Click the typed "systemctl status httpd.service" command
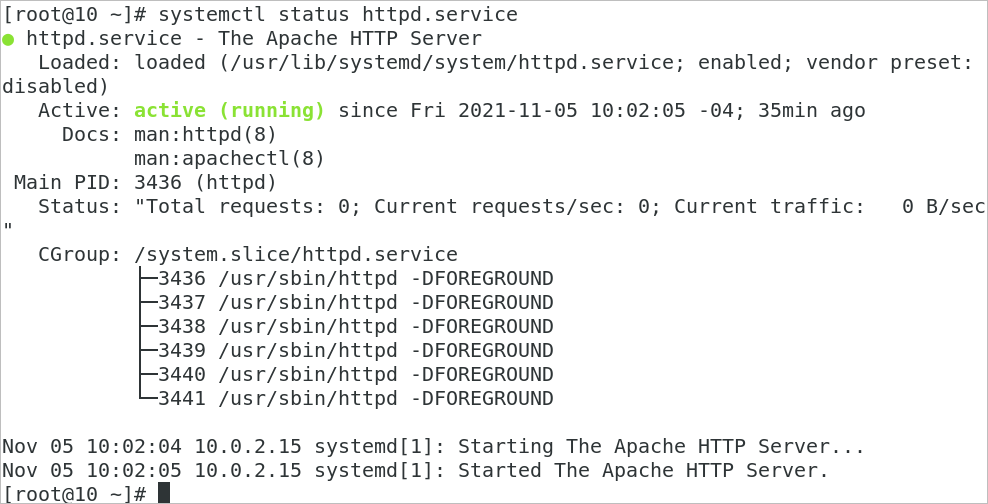Image resolution: width=988 pixels, height=504 pixels. pyautogui.click(x=337, y=15)
